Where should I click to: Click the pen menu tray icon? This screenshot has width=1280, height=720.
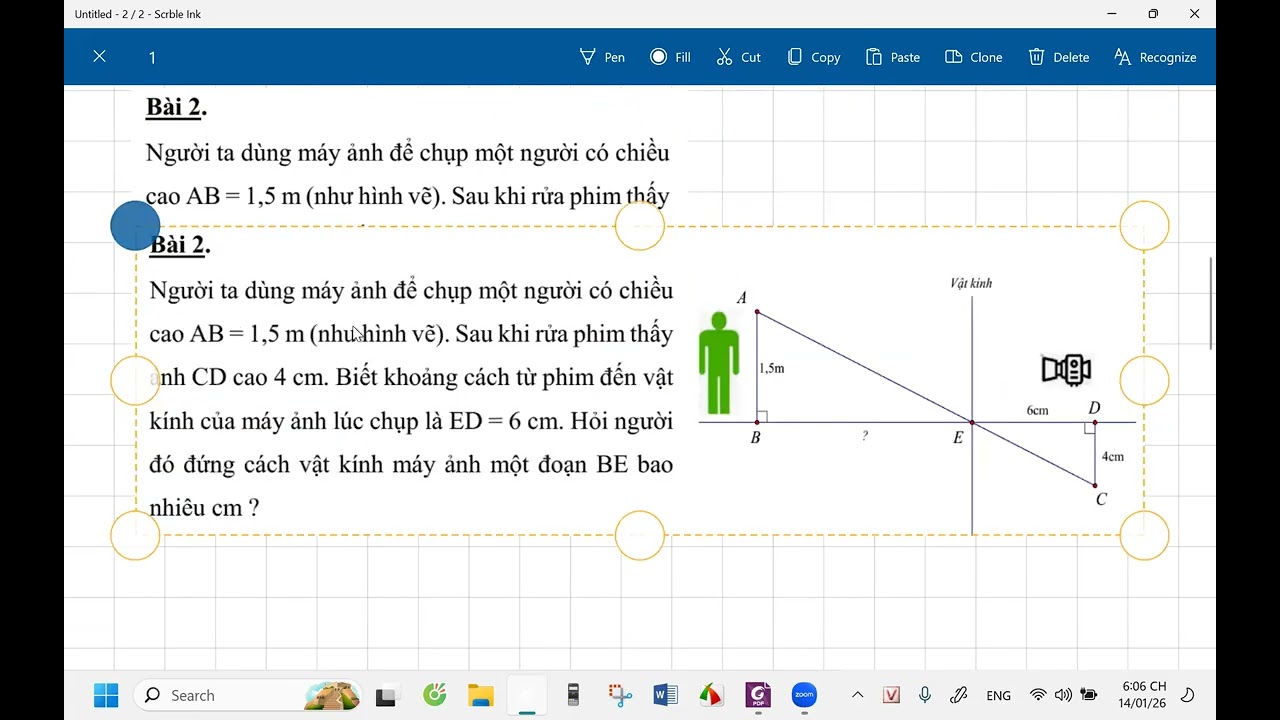(958, 695)
